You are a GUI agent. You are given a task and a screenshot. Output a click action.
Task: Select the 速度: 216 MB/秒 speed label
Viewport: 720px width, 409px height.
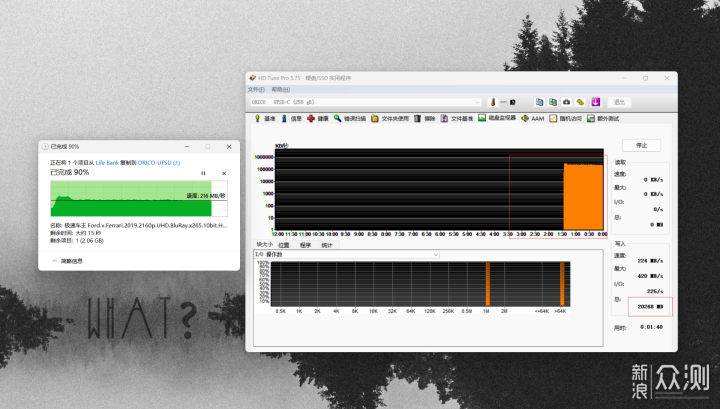coord(206,196)
